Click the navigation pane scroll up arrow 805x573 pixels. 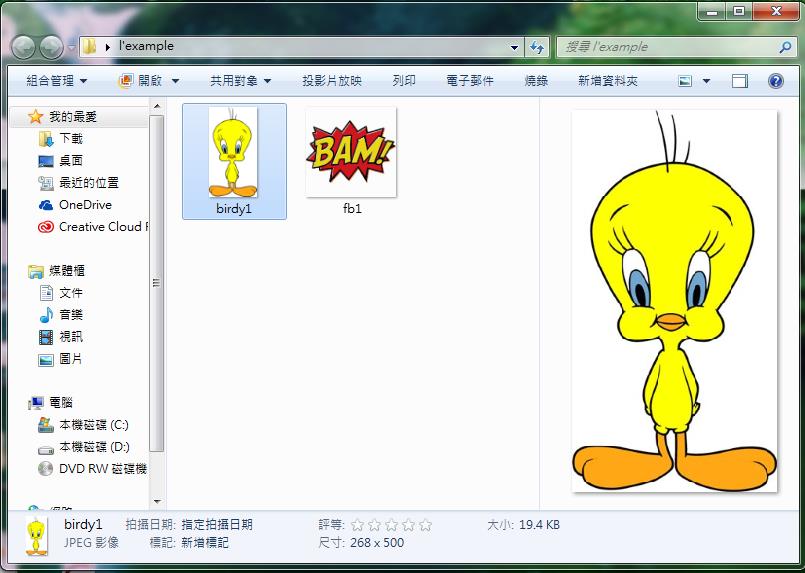(x=157, y=106)
